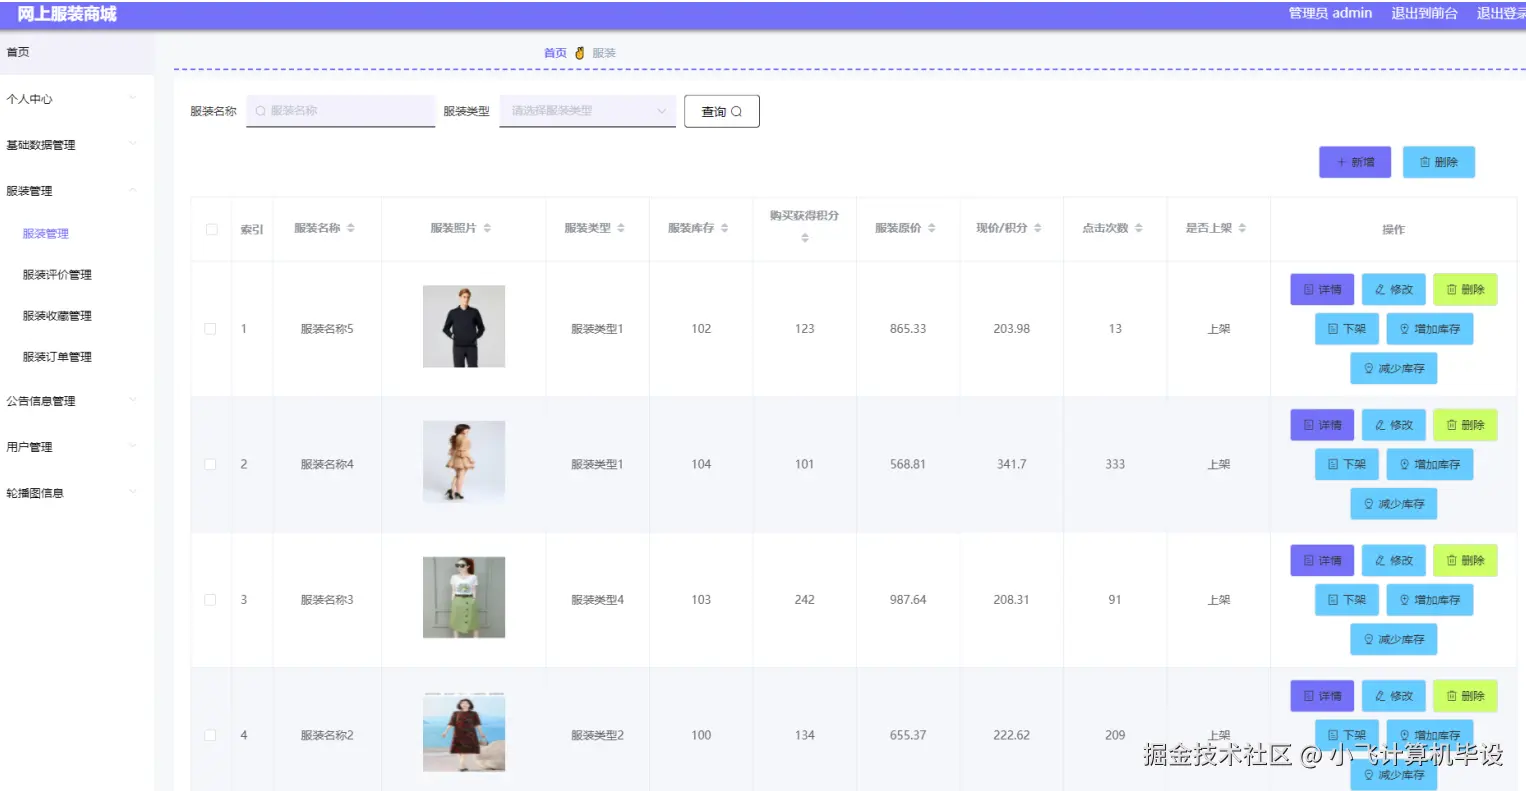Click 修改 for 服装名称2 row
The height and width of the screenshot is (791, 1526).
[x=1394, y=696]
